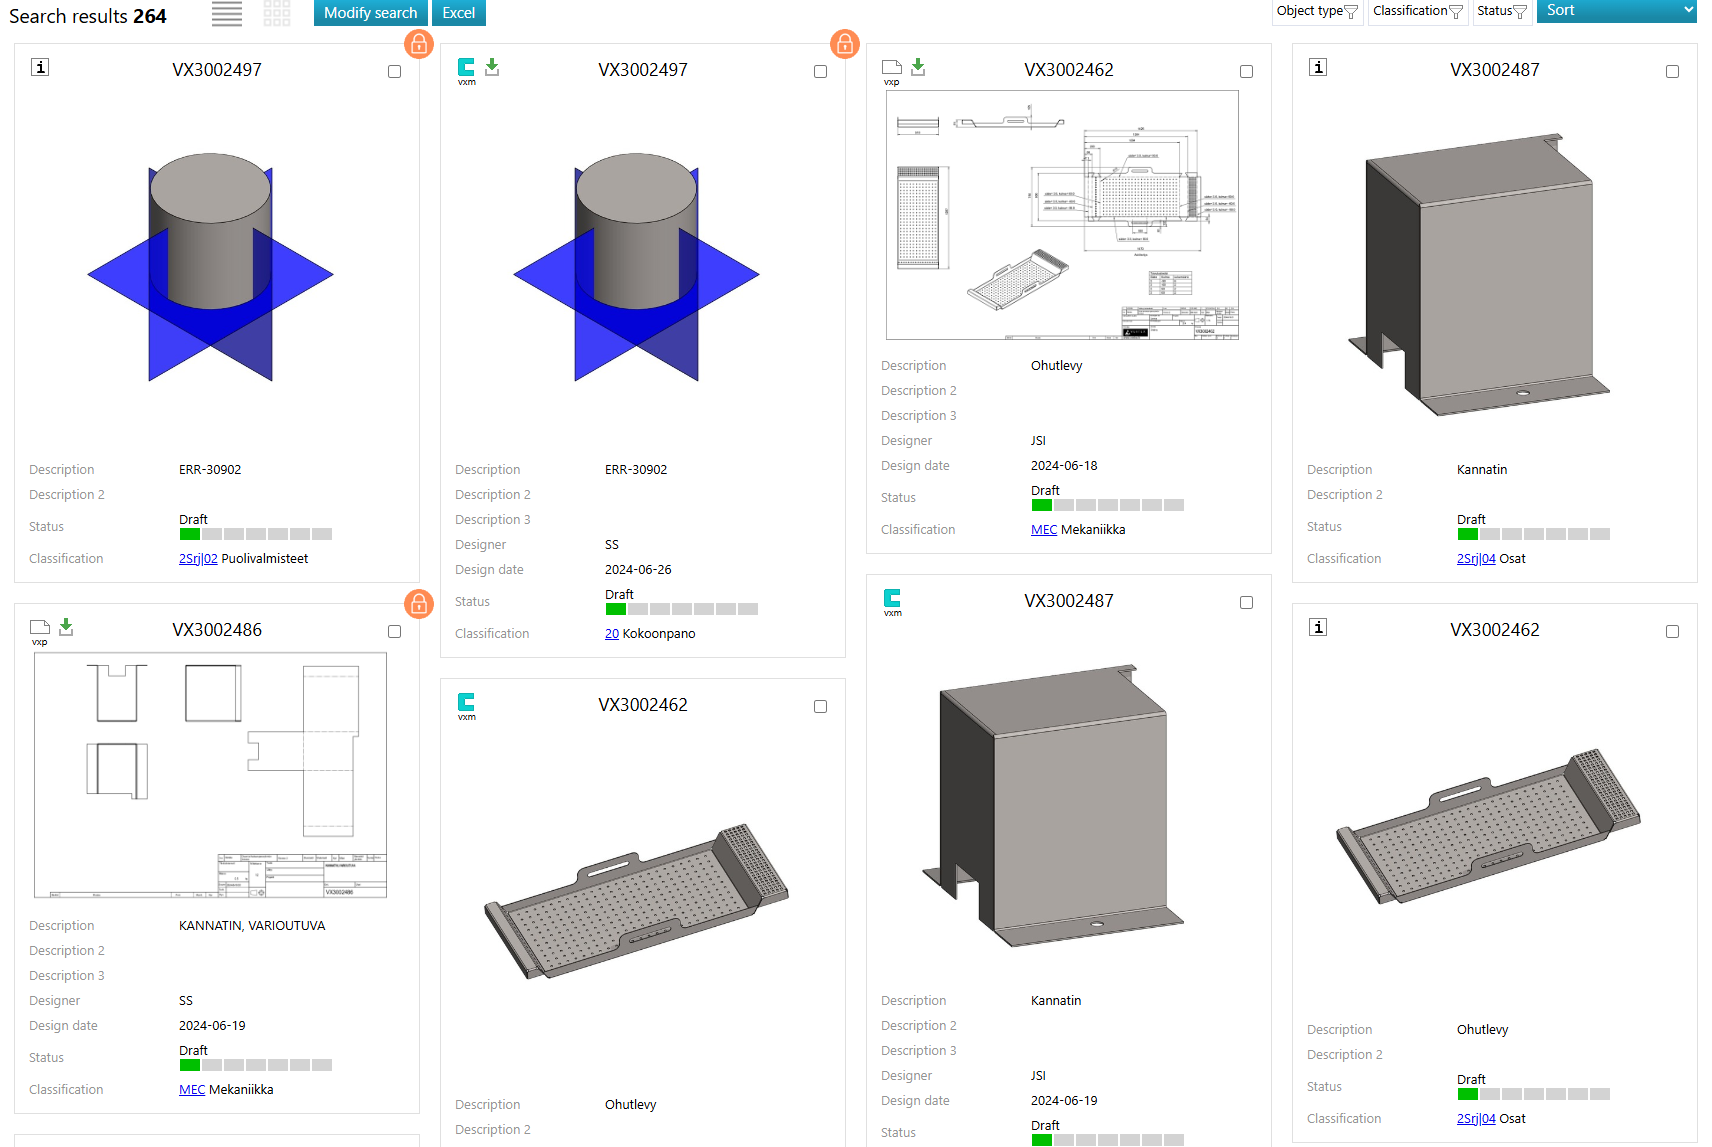Click the vxp file icon on the VX3002486 card
This screenshot has width=1712, height=1147.
pos(40,628)
